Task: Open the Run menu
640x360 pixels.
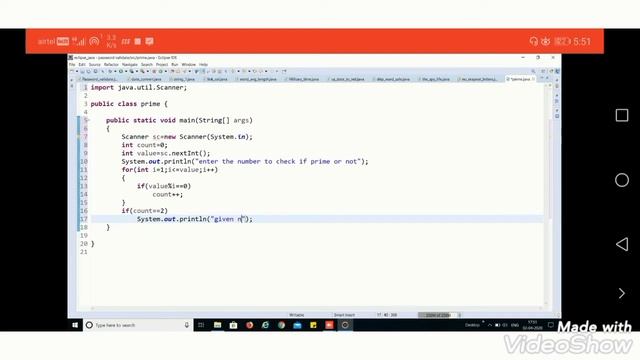Action: point(175,64)
